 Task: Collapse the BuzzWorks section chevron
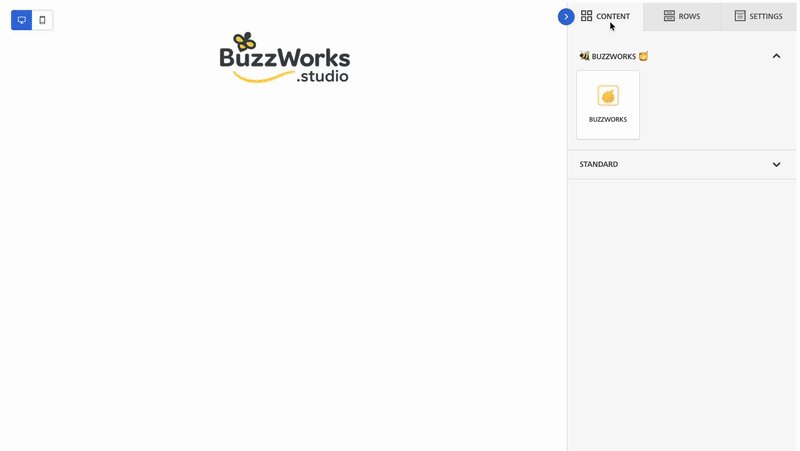(776, 56)
